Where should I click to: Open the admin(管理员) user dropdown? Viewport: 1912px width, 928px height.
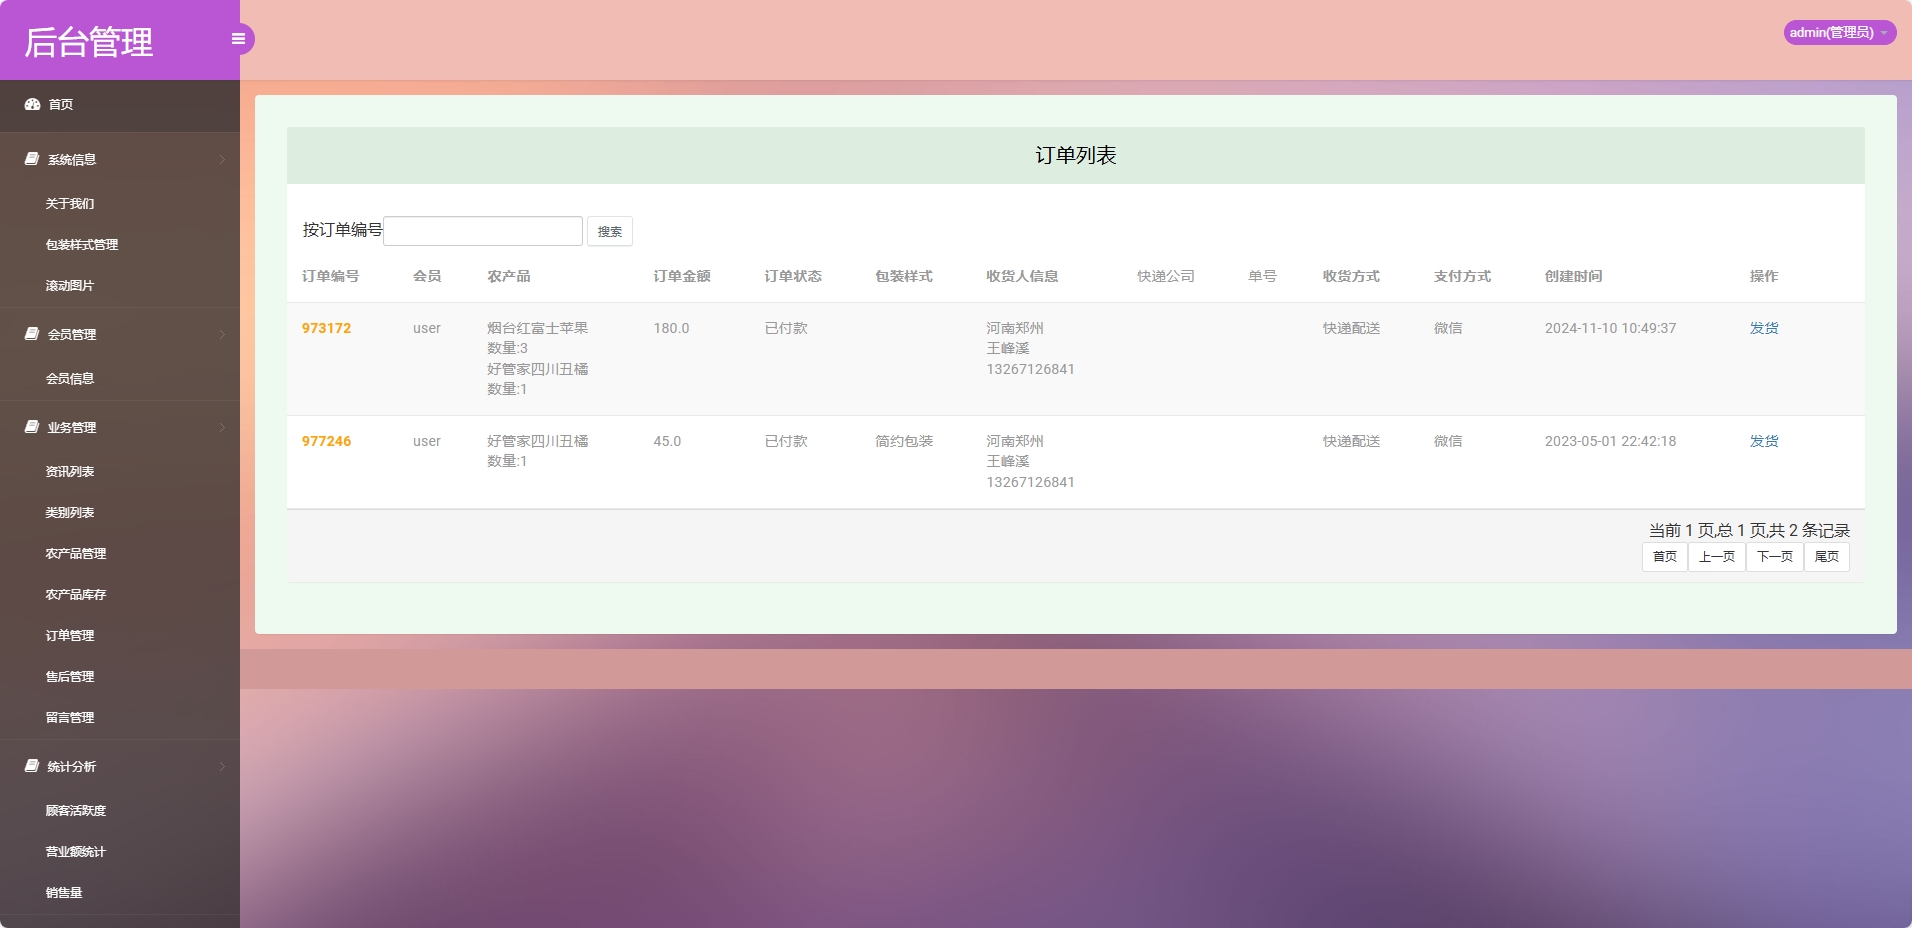[1839, 33]
